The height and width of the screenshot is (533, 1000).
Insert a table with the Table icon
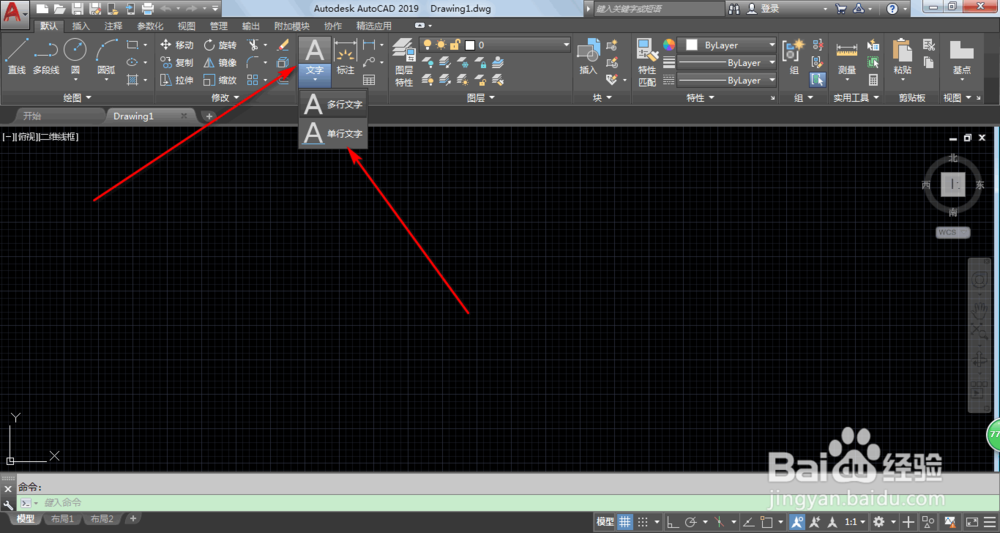coord(369,80)
